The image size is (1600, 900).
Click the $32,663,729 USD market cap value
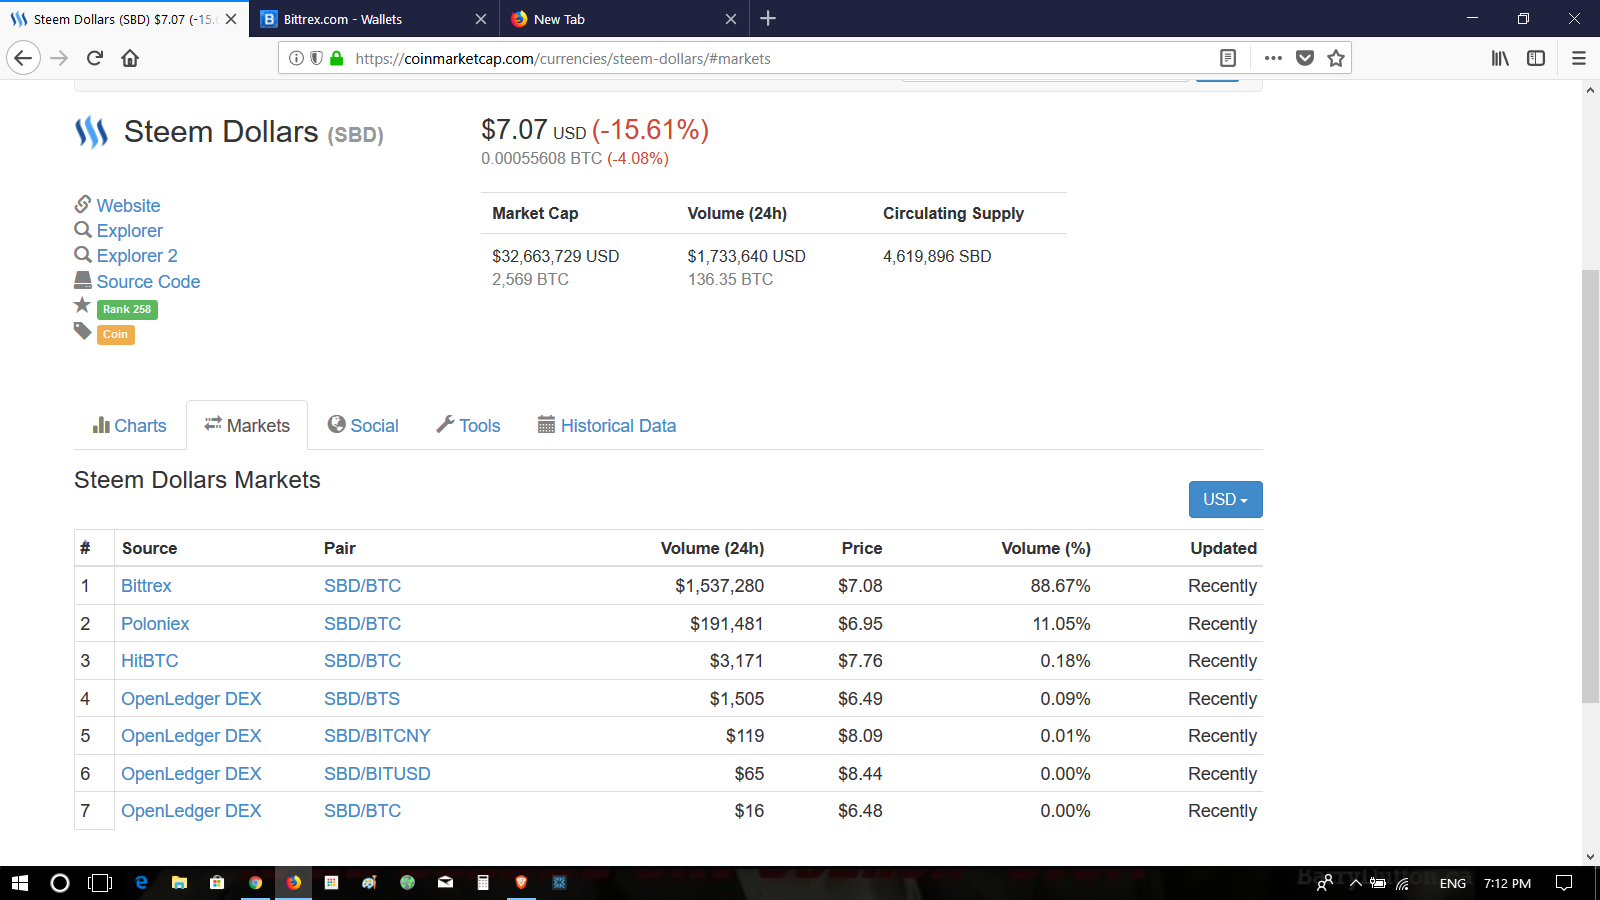556,256
